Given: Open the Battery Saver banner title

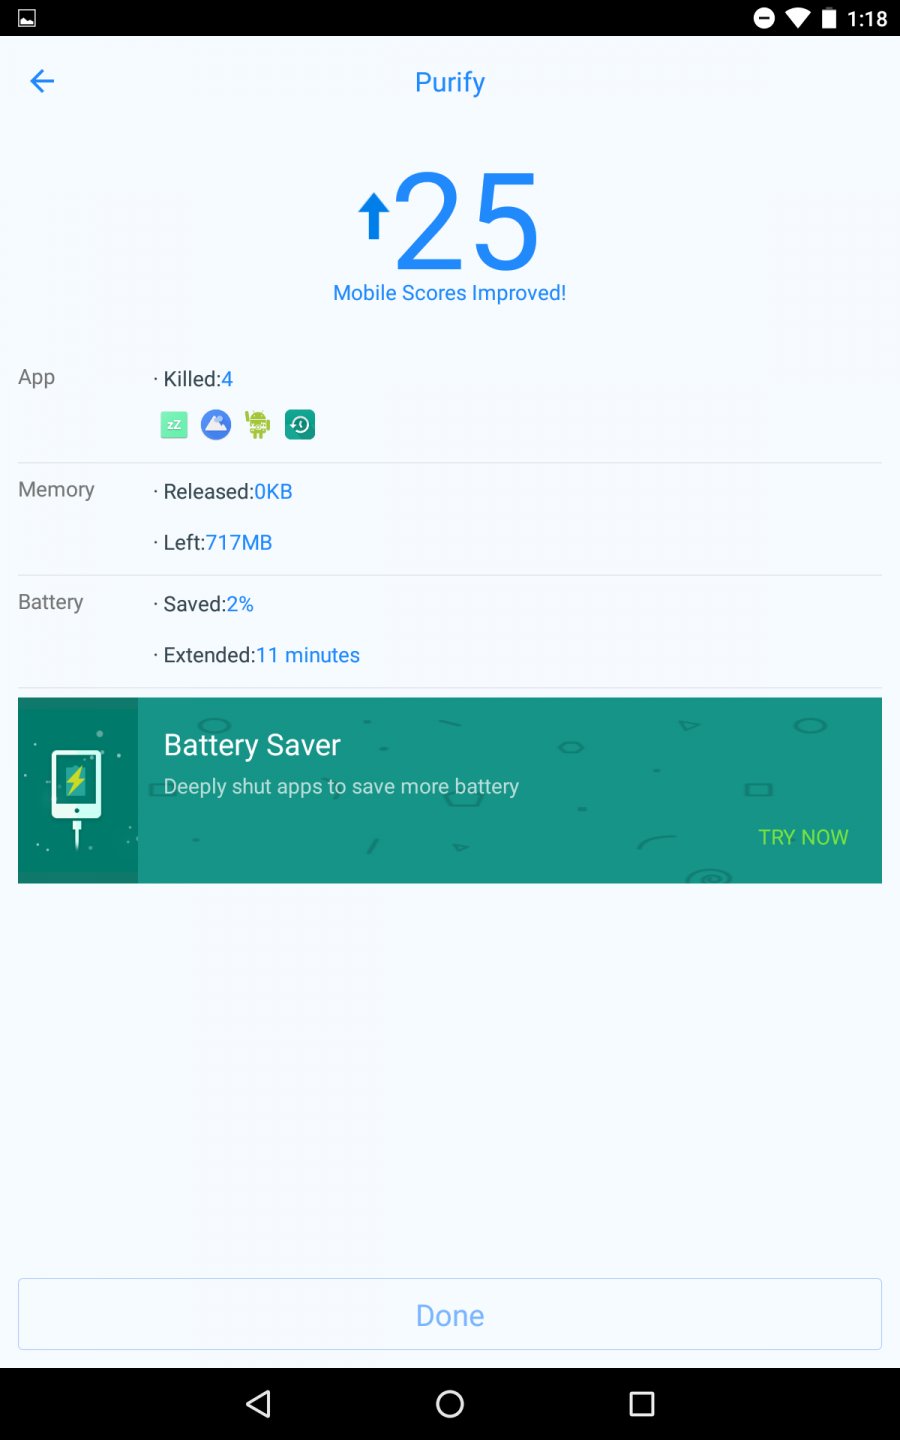Looking at the screenshot, I should pos(252,745).
